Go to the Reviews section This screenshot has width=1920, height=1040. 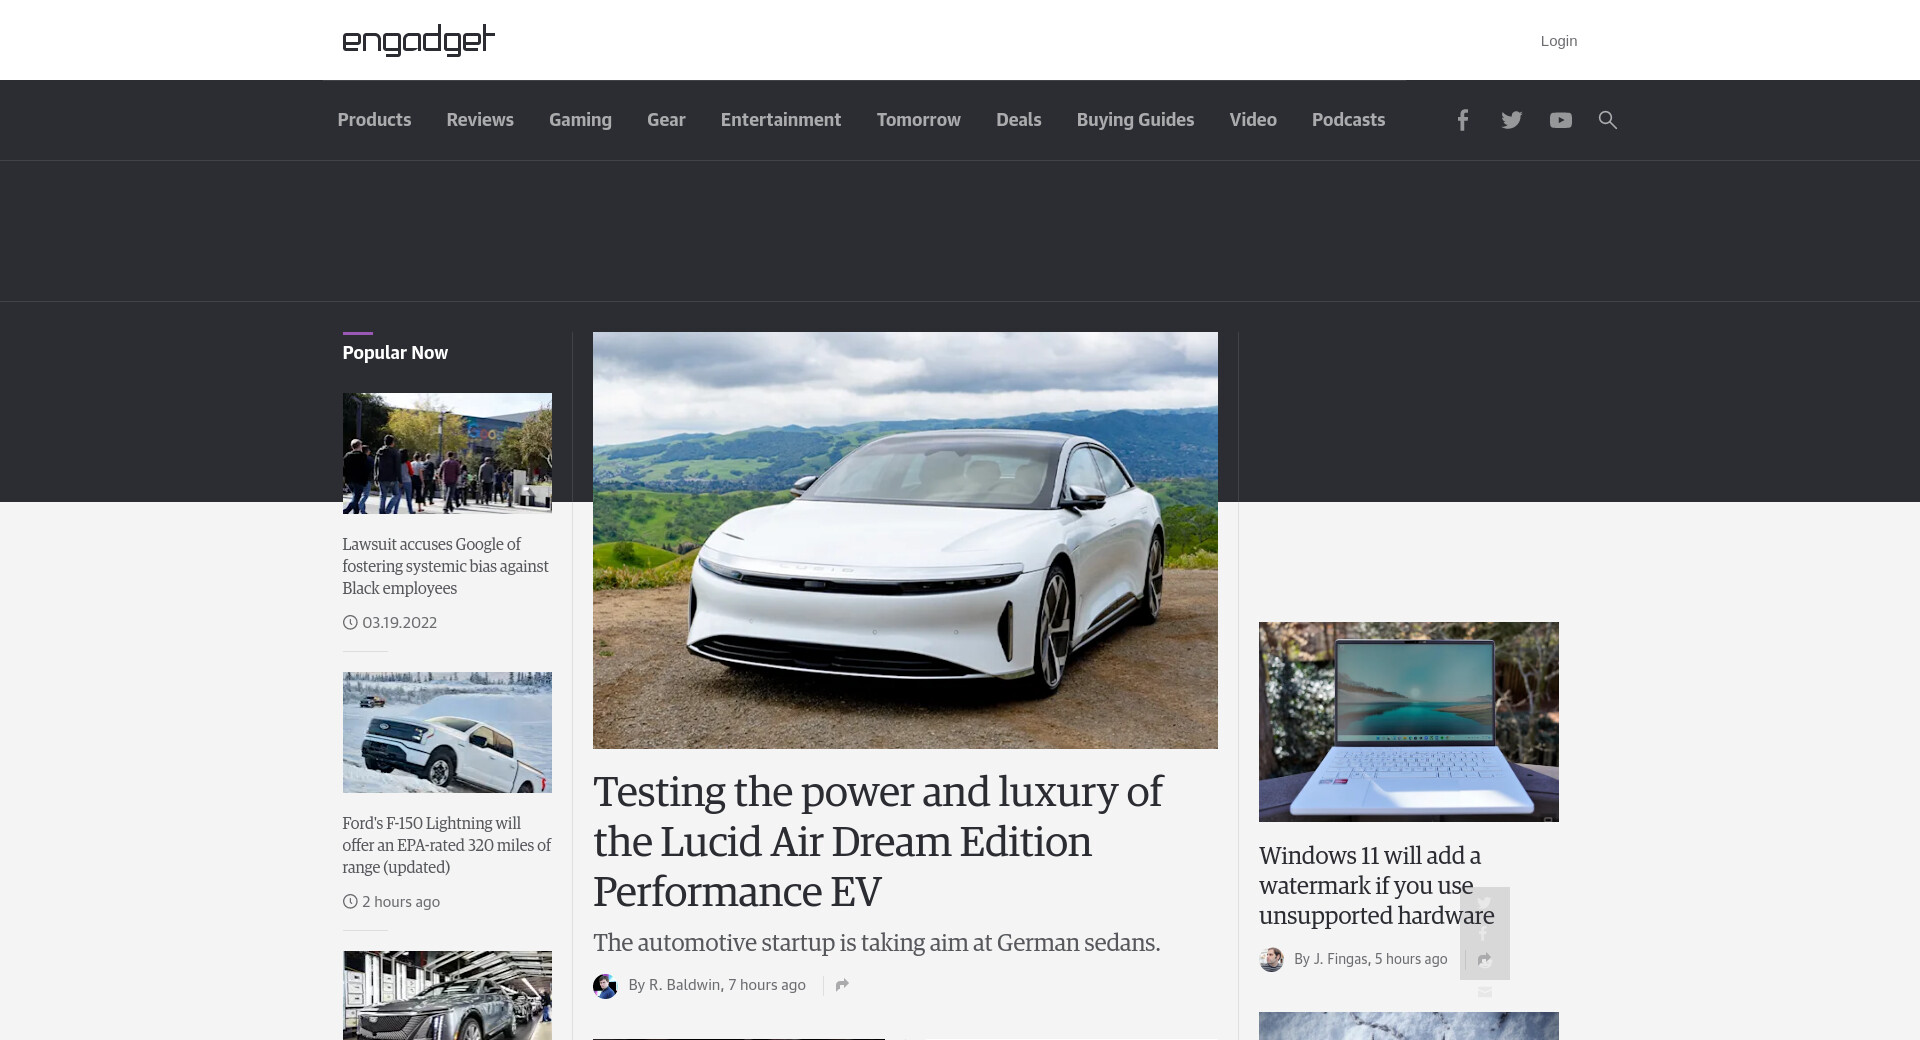click(x=480, y=120)
